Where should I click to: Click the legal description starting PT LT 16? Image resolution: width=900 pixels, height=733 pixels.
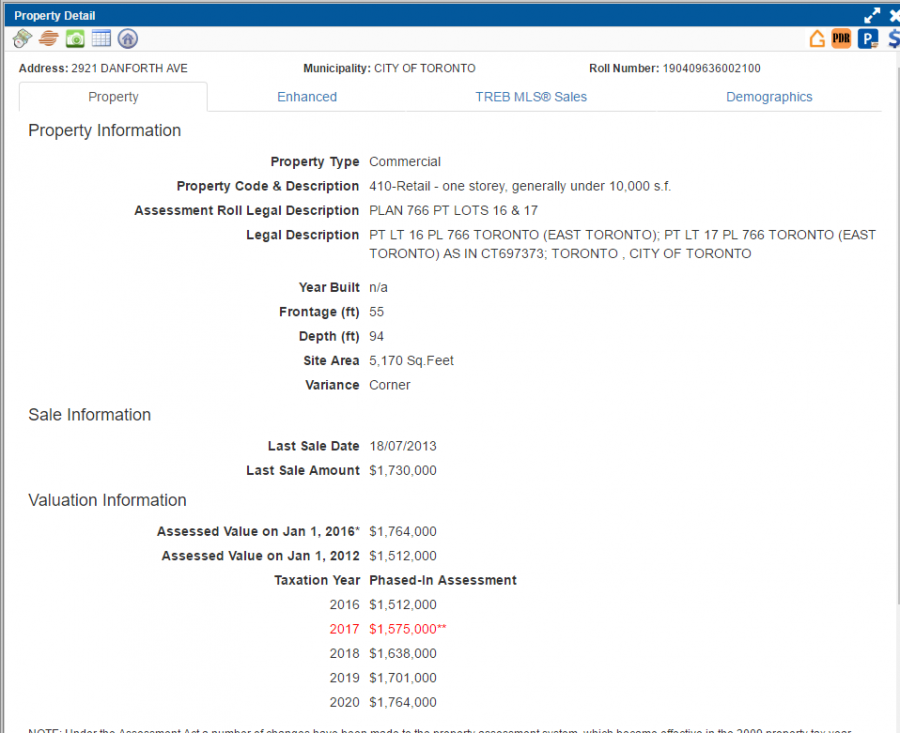(x=622, y=244)
